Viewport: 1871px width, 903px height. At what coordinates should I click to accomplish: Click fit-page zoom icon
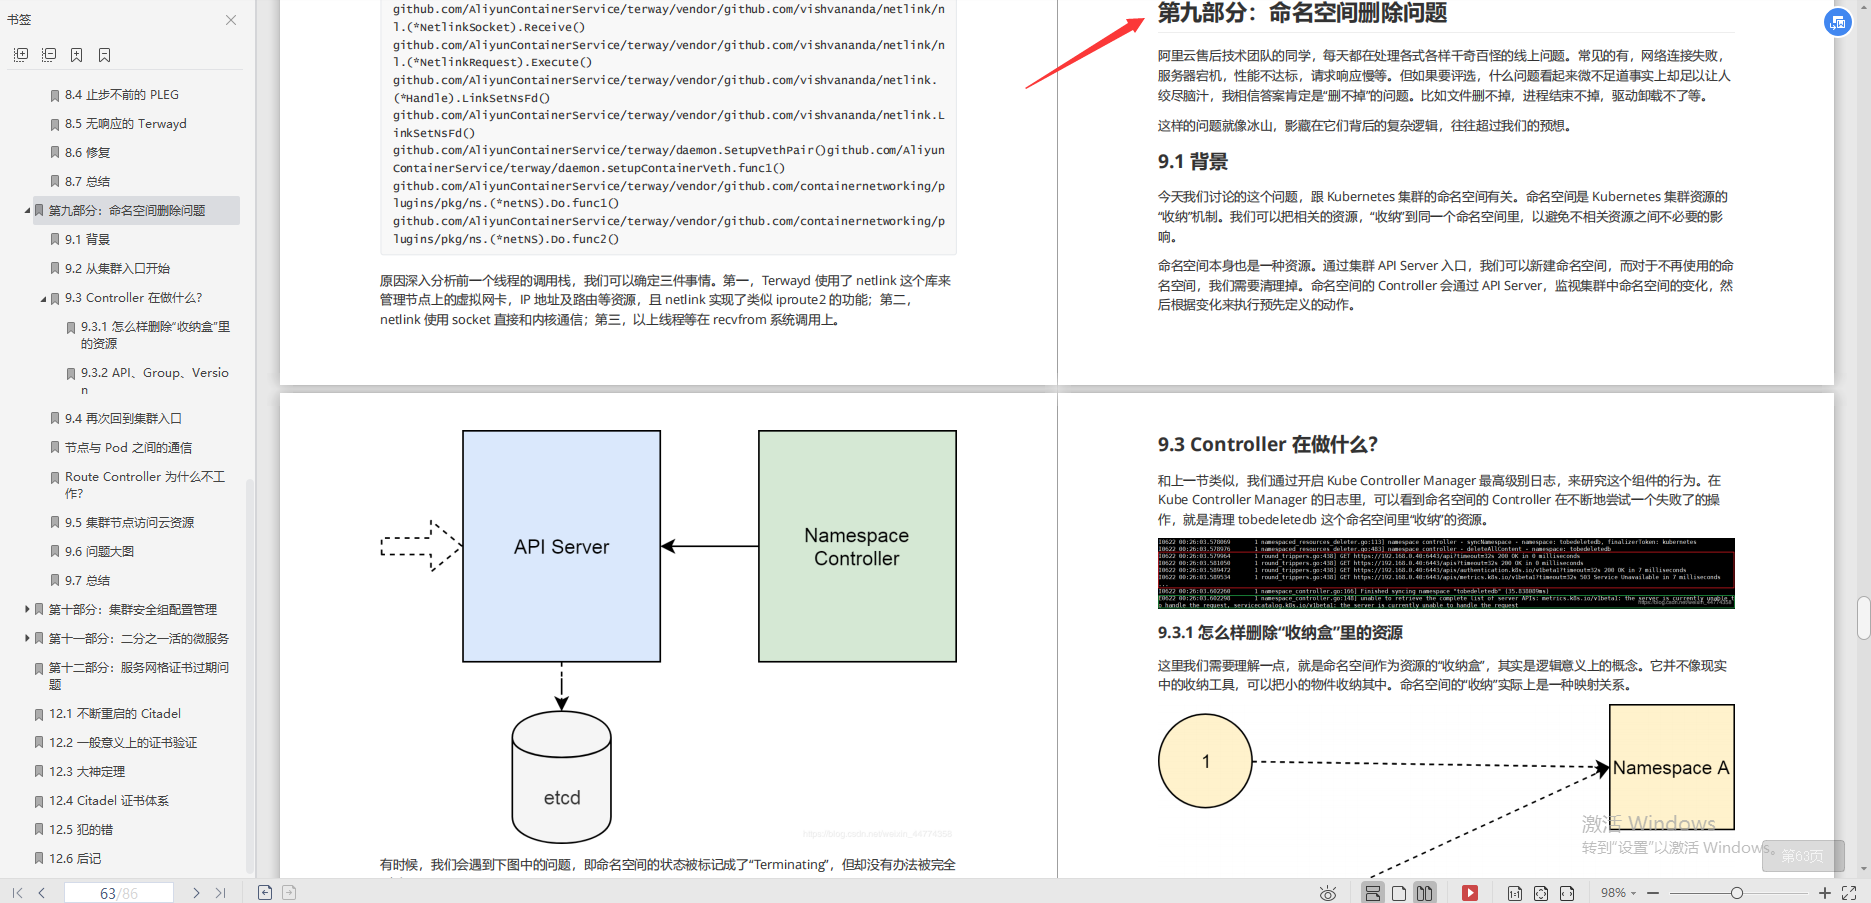1541,893
